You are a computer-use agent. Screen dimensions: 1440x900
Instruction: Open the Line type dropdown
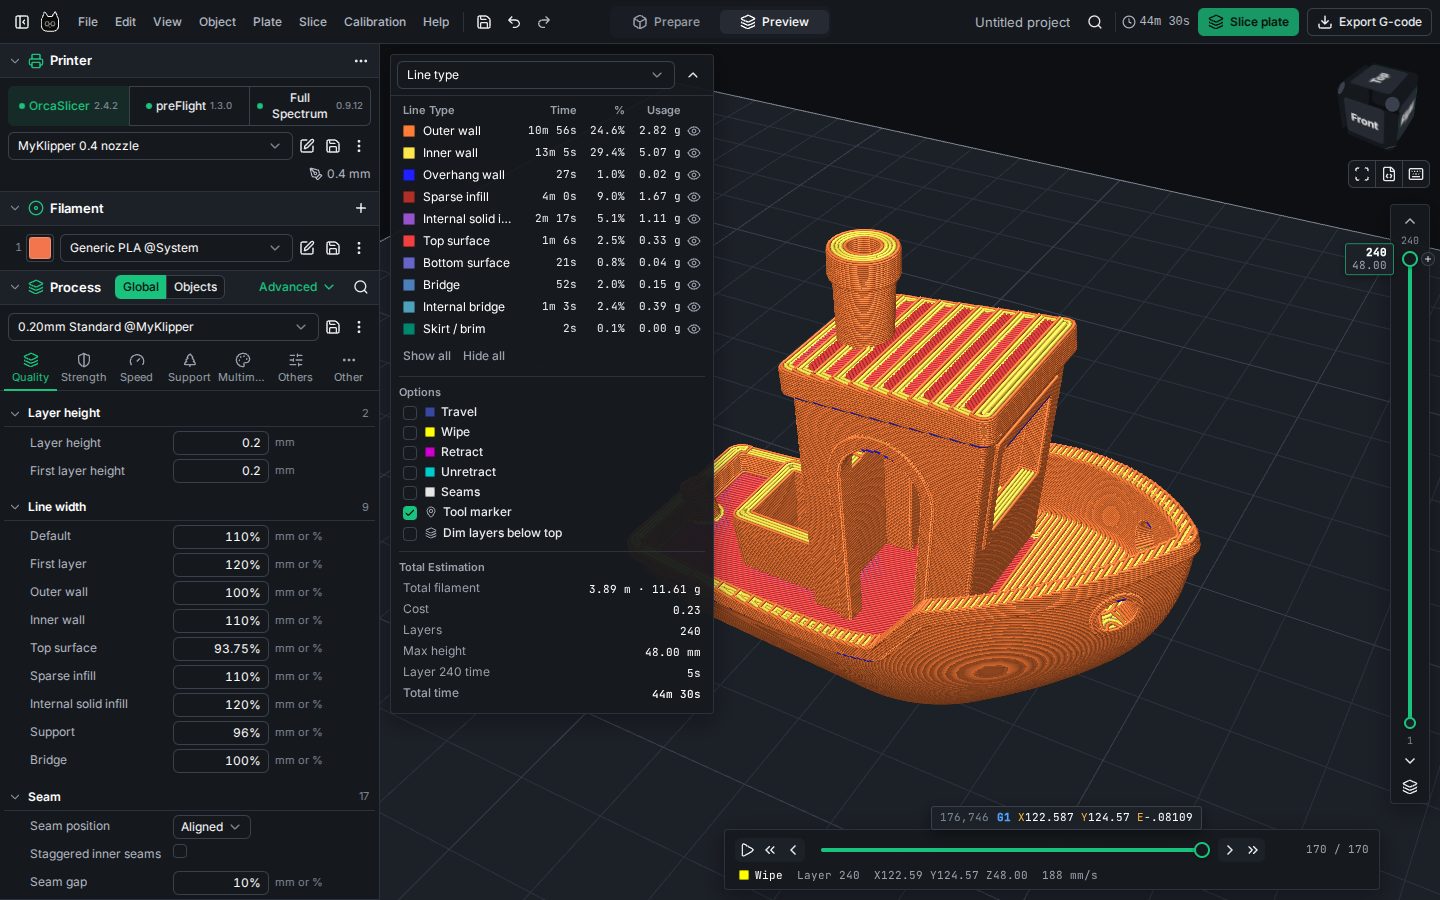[535, 75]
